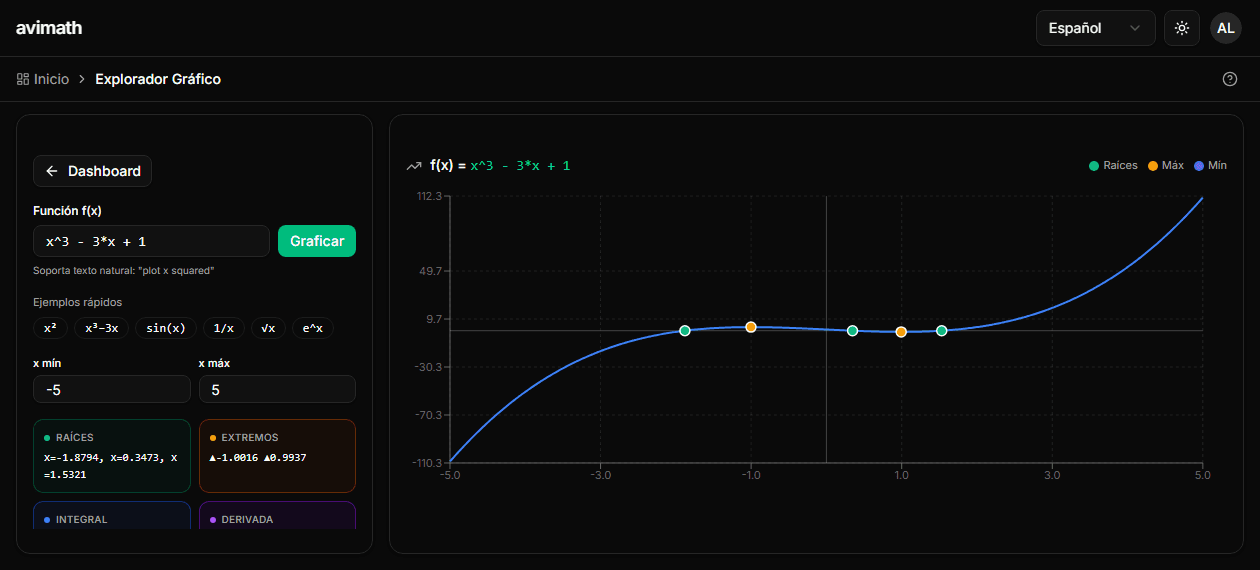Click the Máx orange legend item
The height and width of the screenshot is (570, 1260).
click(x=1166, y=165)
